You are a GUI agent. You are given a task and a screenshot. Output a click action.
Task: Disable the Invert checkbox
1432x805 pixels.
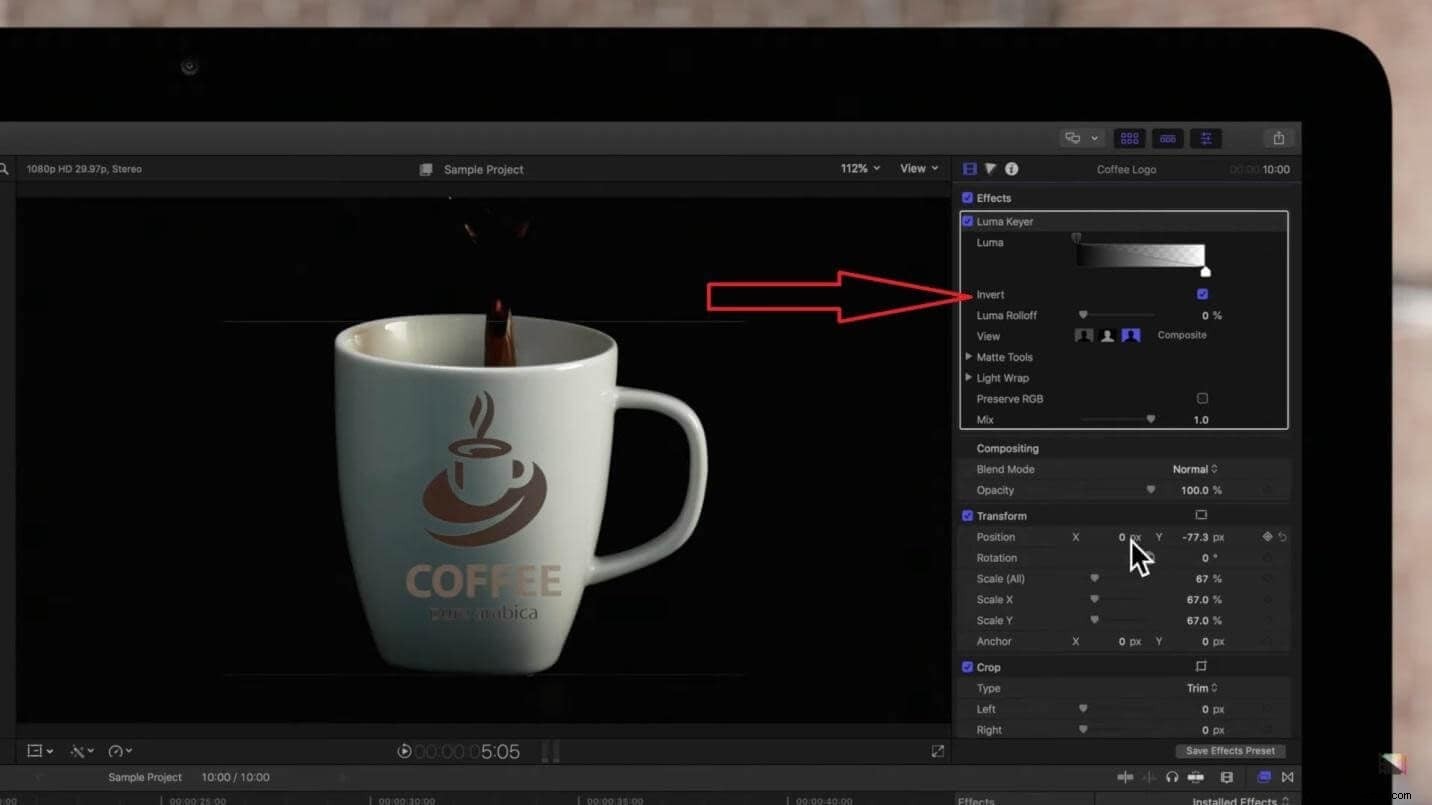coord(1202,294)
